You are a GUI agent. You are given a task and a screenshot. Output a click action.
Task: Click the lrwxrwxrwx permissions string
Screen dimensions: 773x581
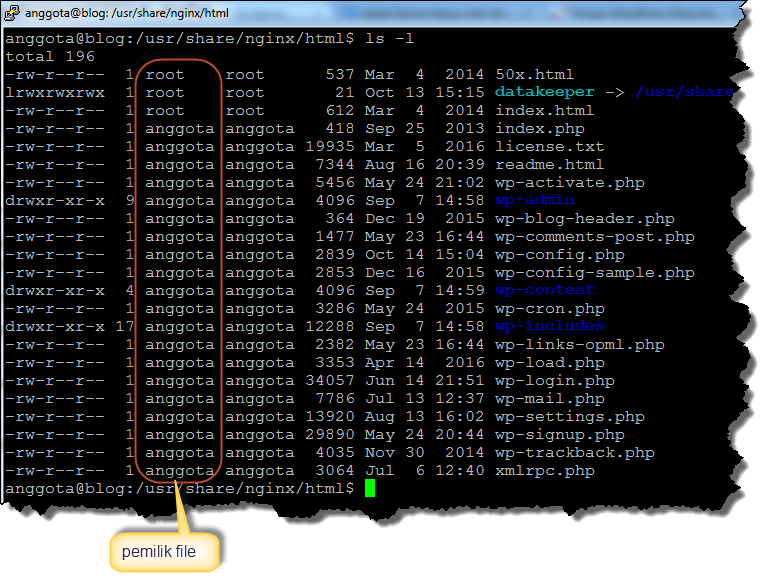click(54, 92)
